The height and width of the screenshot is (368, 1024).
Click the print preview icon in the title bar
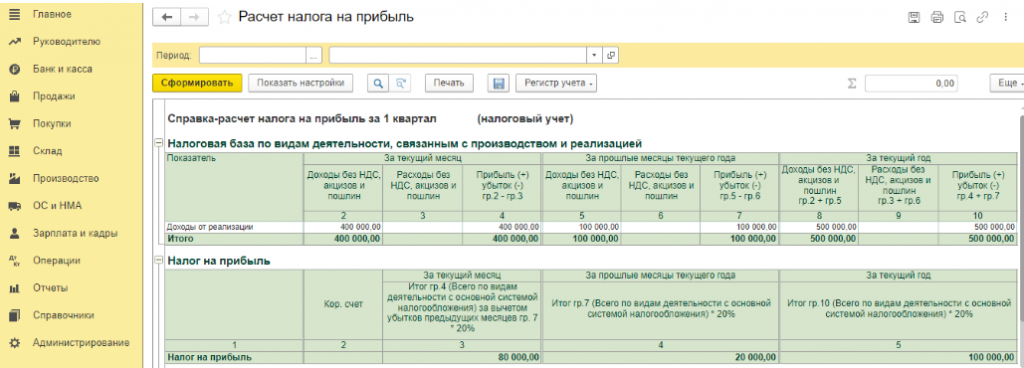pos(959,18)
